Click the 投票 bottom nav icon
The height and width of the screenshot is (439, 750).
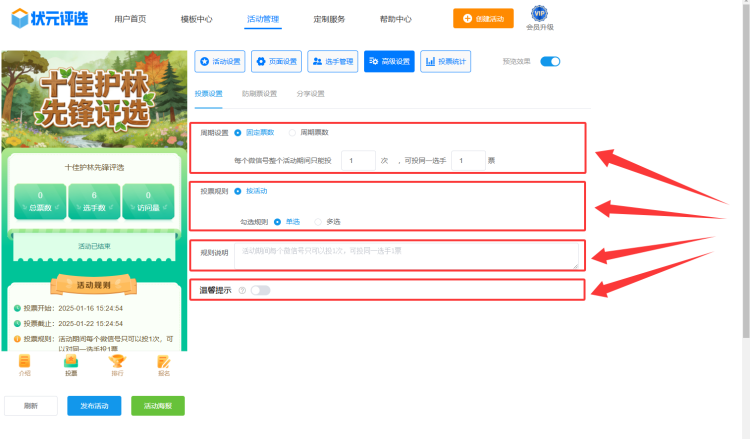(71, 365)
